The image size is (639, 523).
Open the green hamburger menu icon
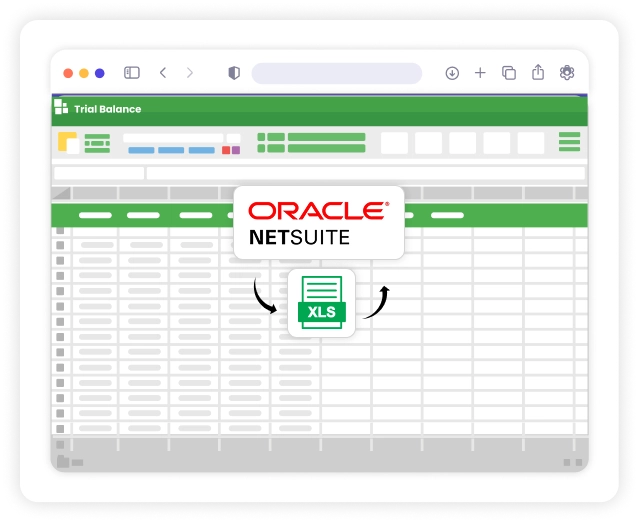(569, 142)
